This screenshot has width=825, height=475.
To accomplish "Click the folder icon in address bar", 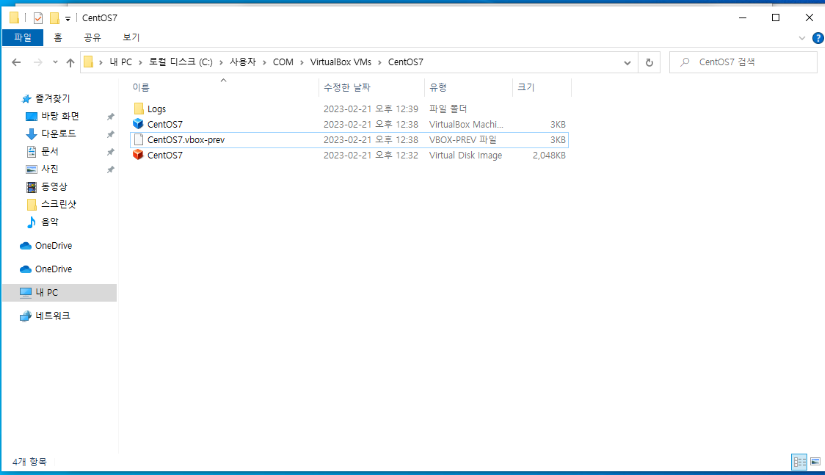I will point(88,62).
